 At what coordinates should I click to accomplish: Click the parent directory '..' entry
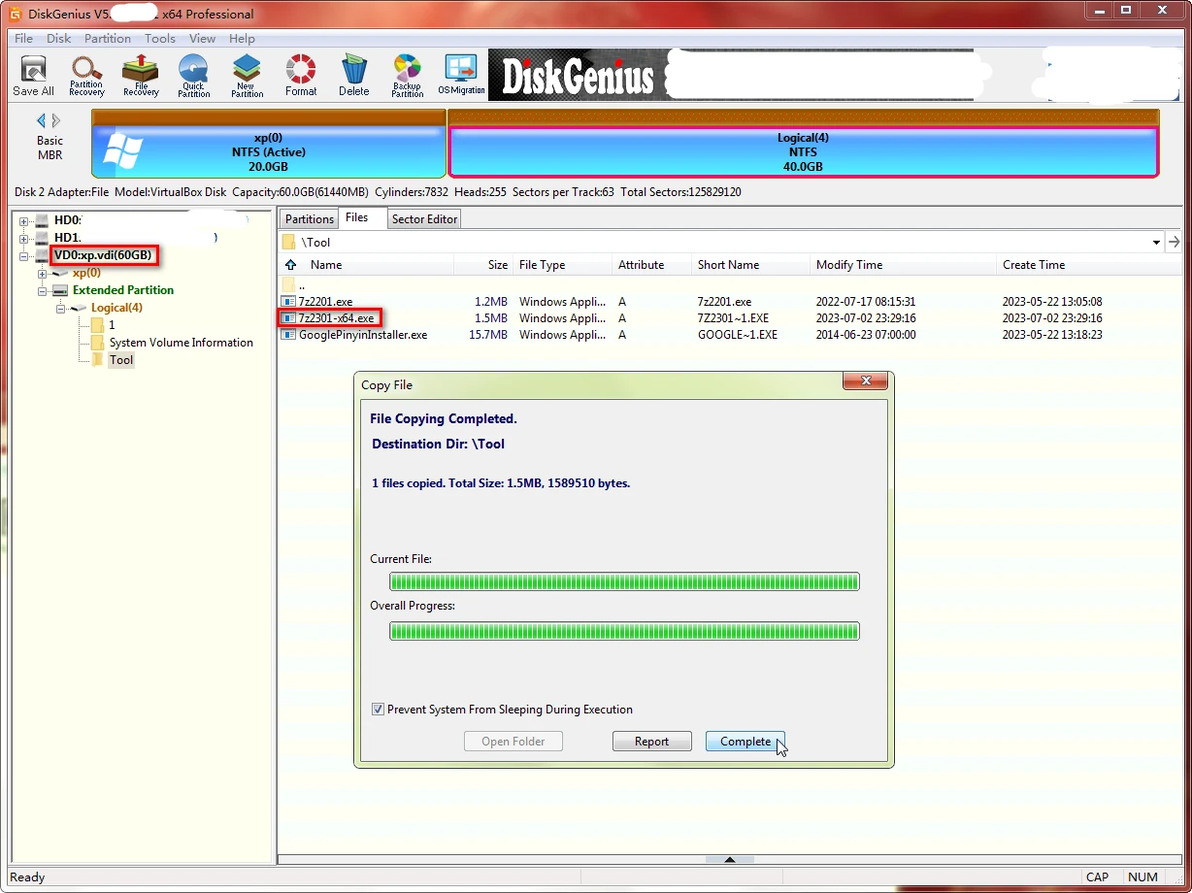pos(302,286)
